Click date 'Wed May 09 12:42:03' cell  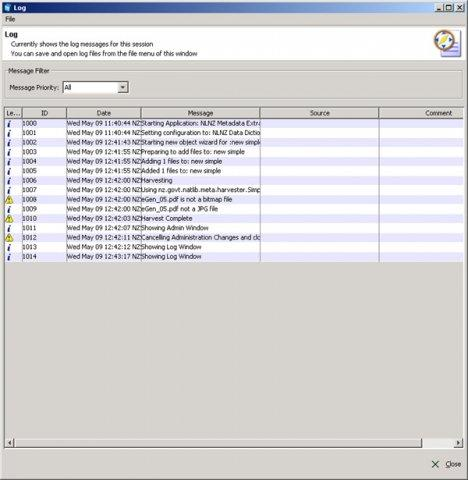click(x=104, y=218)
